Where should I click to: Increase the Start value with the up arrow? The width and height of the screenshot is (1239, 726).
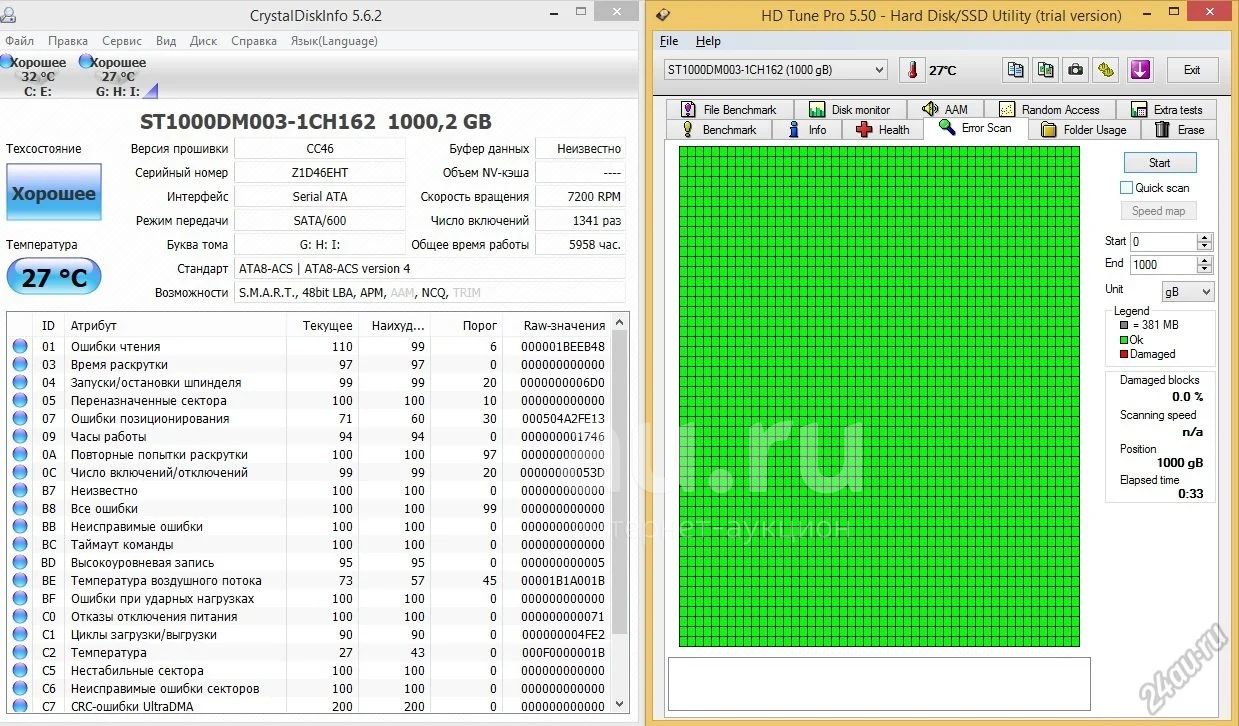pyautogui.click(x=1204, y=237)
